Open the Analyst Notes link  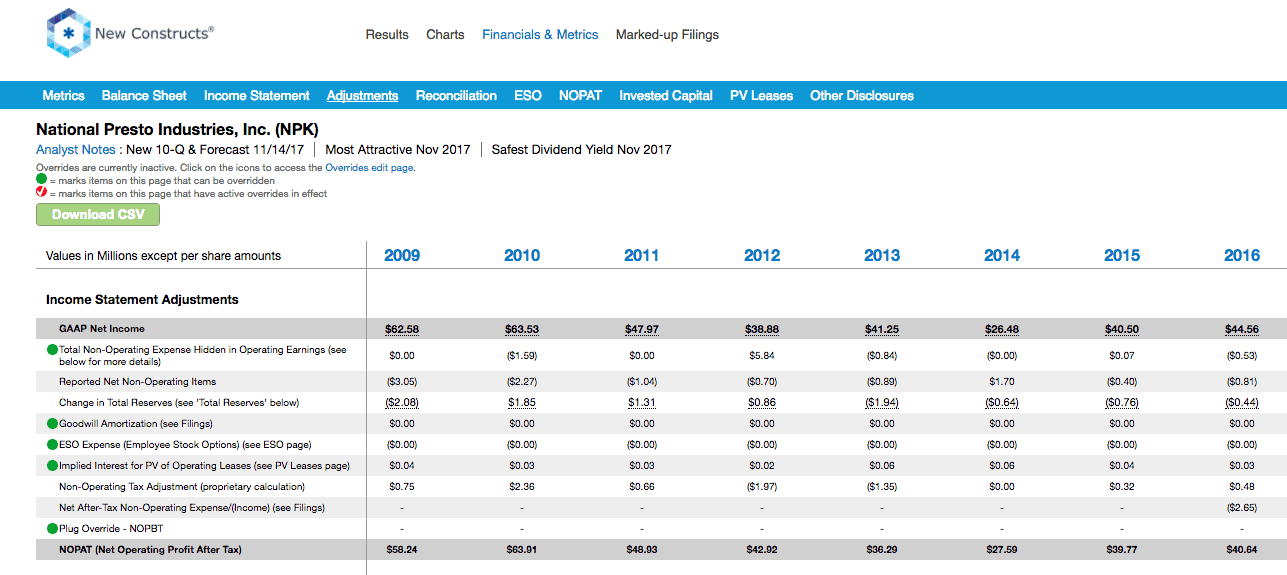pos(77,150)
